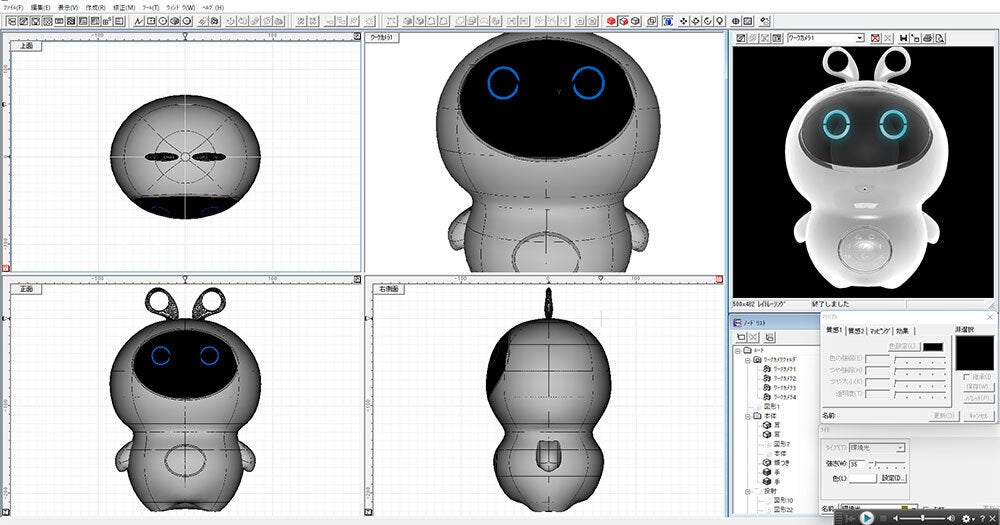
Task: Click the pan/move view arrows icon
Action: pos(680,21)
